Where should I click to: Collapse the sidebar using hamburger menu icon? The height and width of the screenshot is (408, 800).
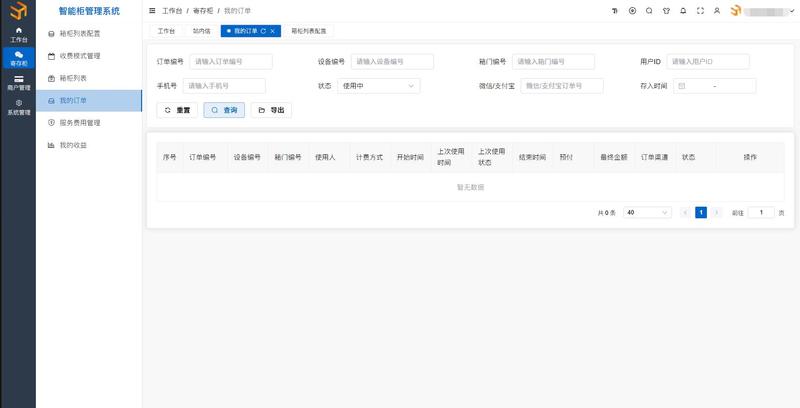point(152,11)
